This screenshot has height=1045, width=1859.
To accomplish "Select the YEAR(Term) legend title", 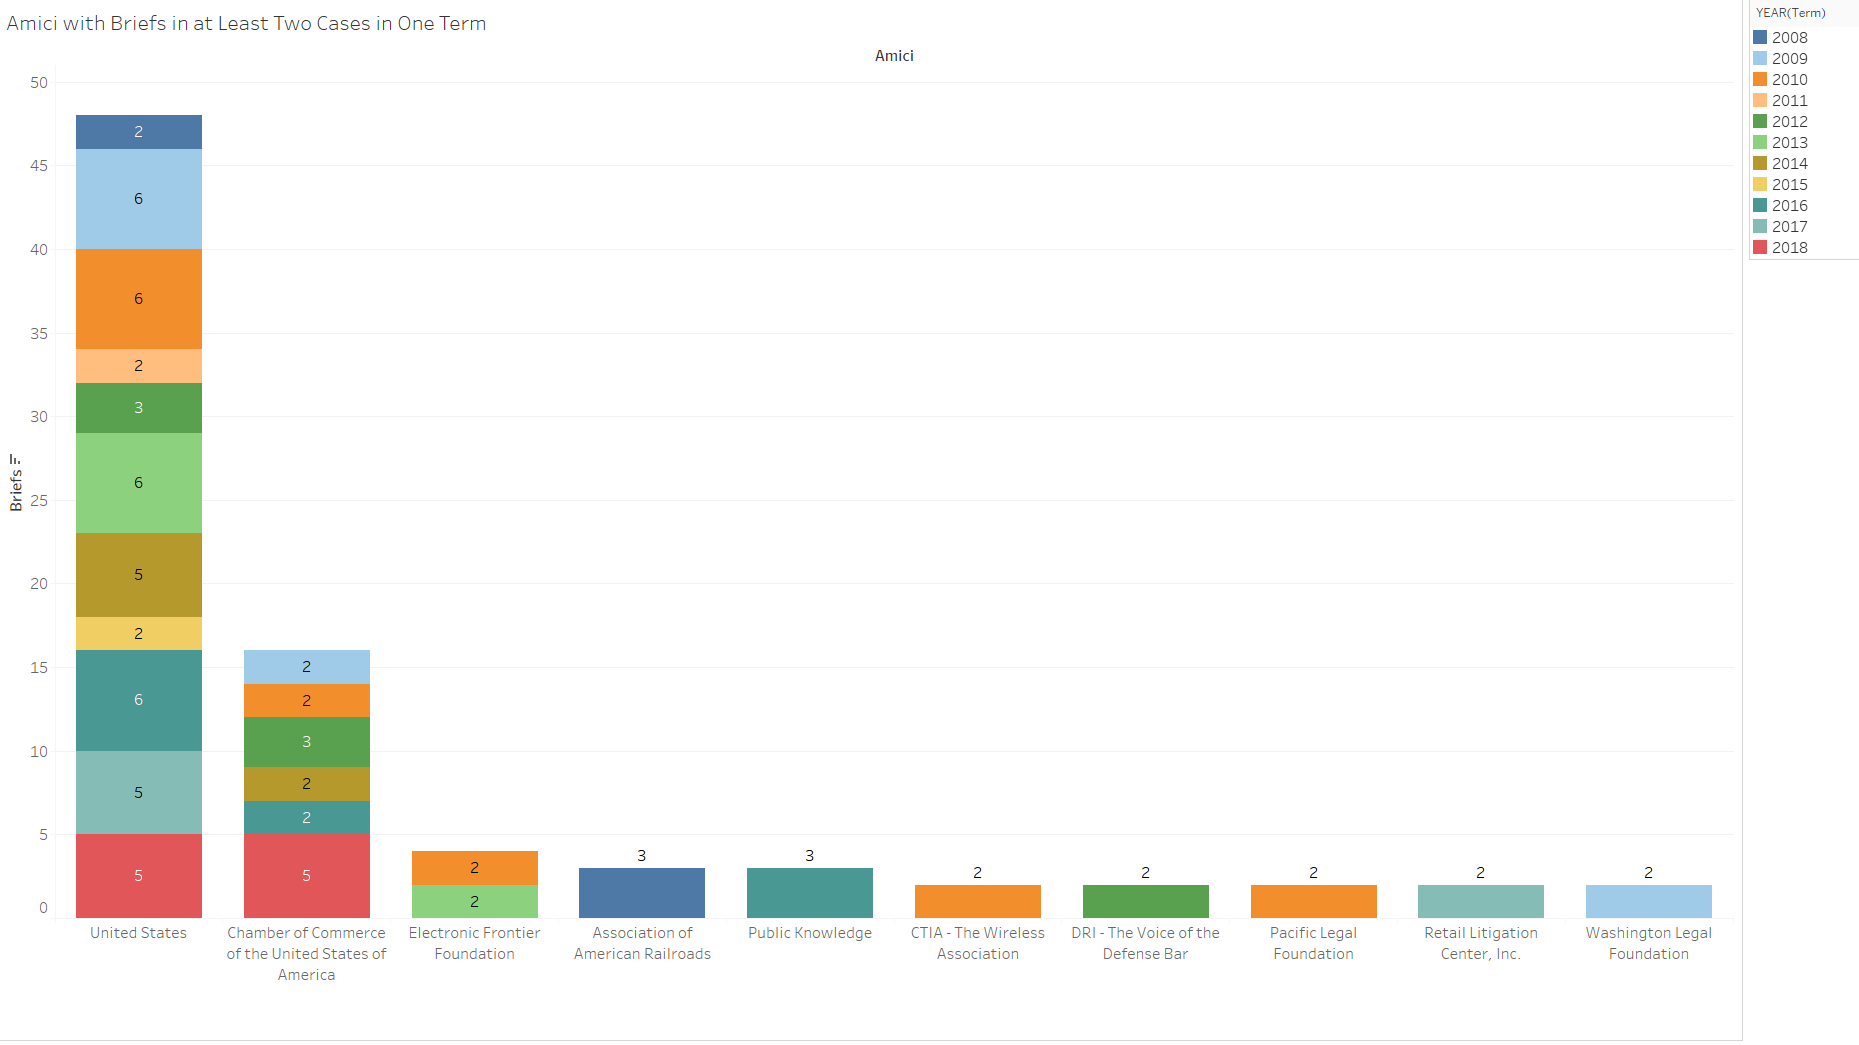I will pyautogui.click(x=1790, y=13).
